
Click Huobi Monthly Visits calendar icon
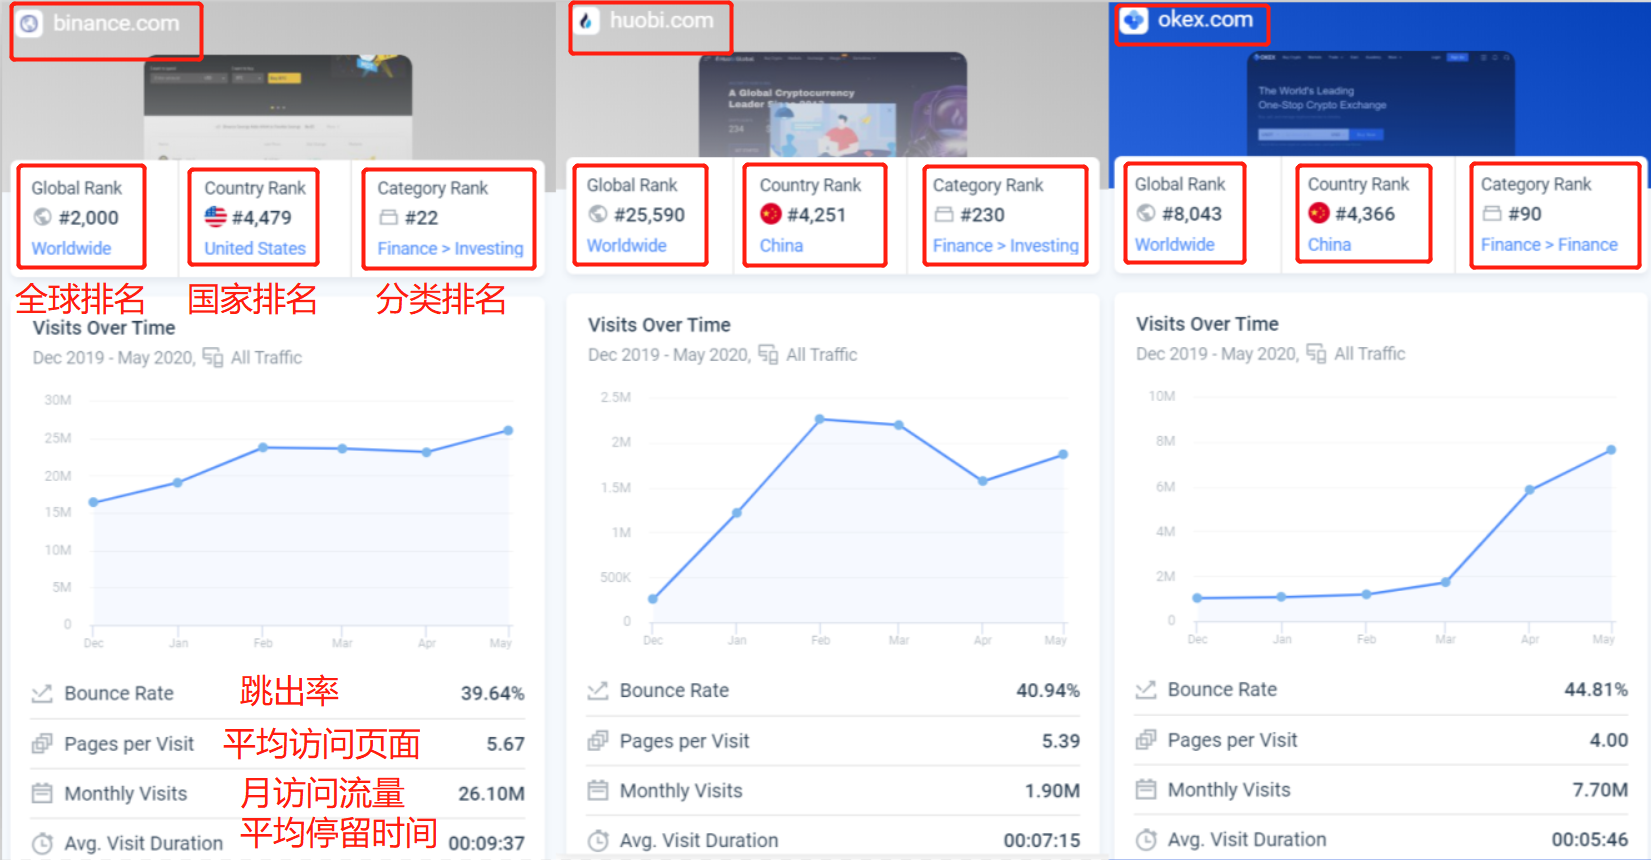click(x=598, y=791)
